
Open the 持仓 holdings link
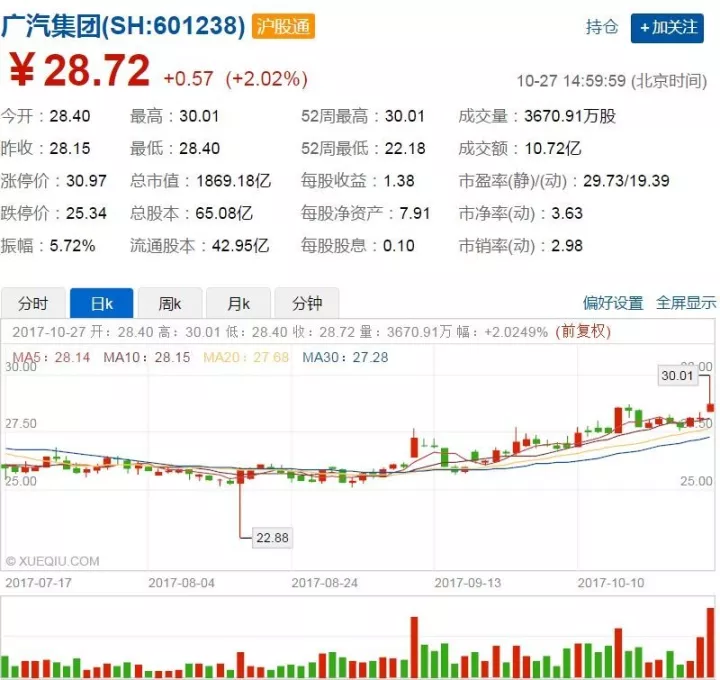[x=601, y=27]
